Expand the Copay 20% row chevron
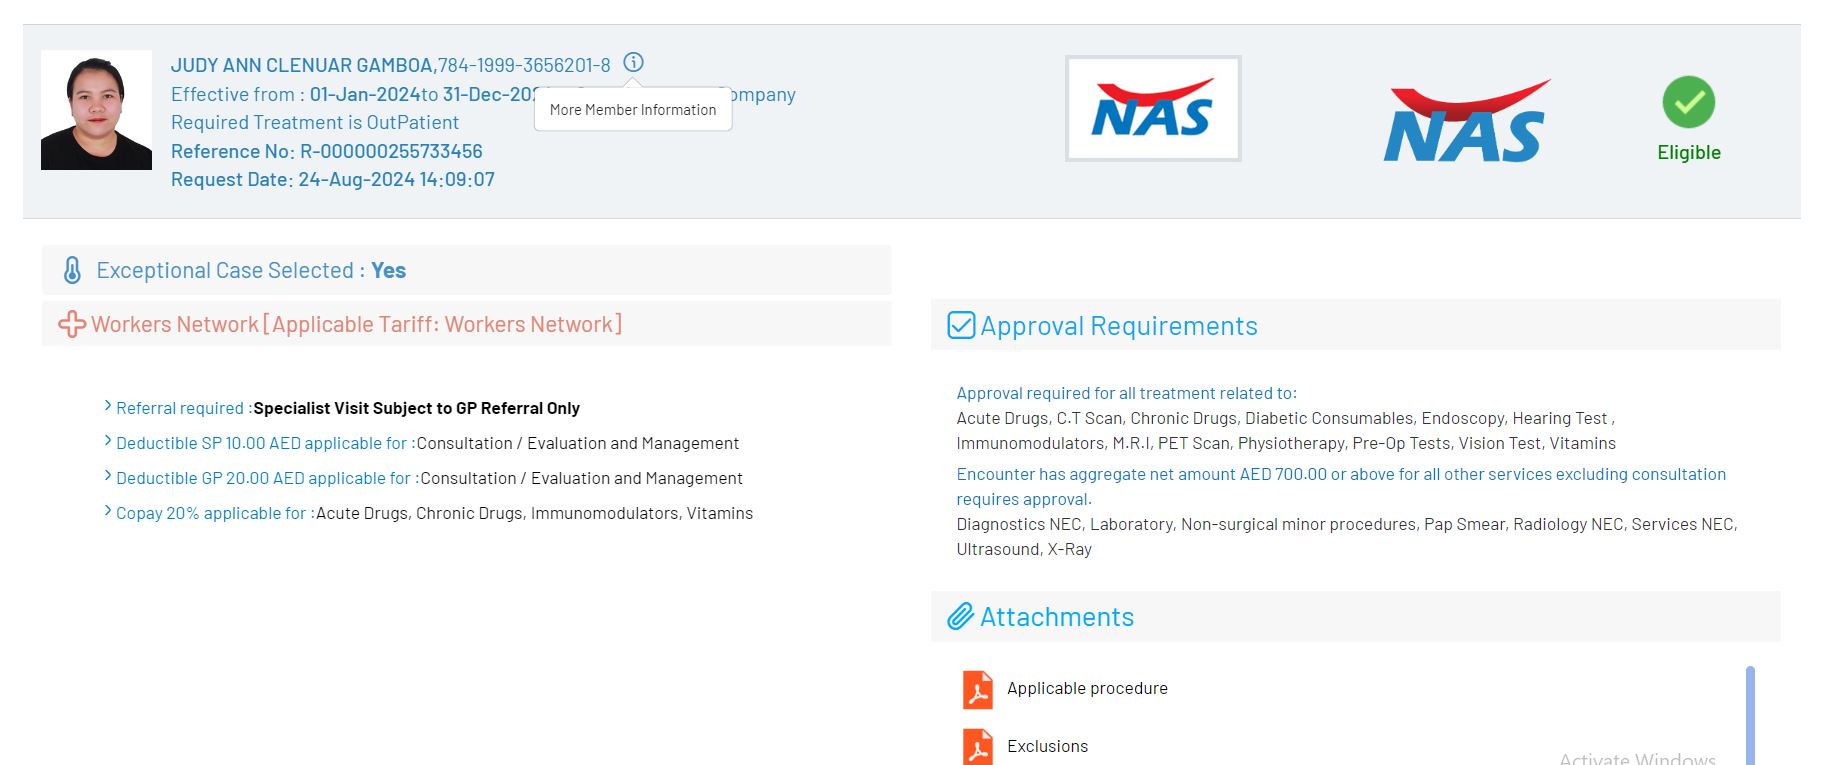 (x=108, y=511)
